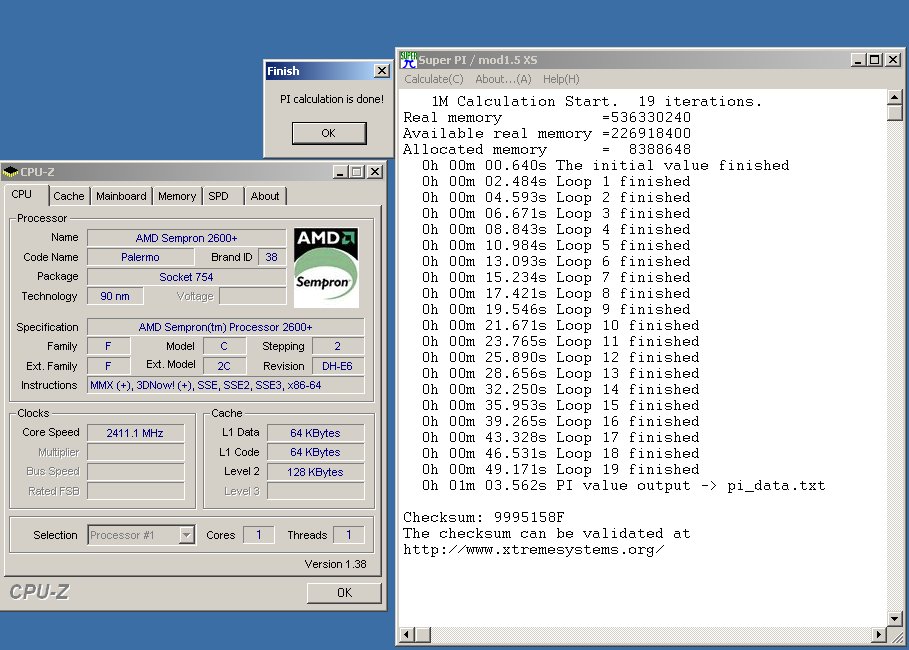Click the Stepping value '2'
This screenshot has height=650, width=909.
(x=338, y=346)
